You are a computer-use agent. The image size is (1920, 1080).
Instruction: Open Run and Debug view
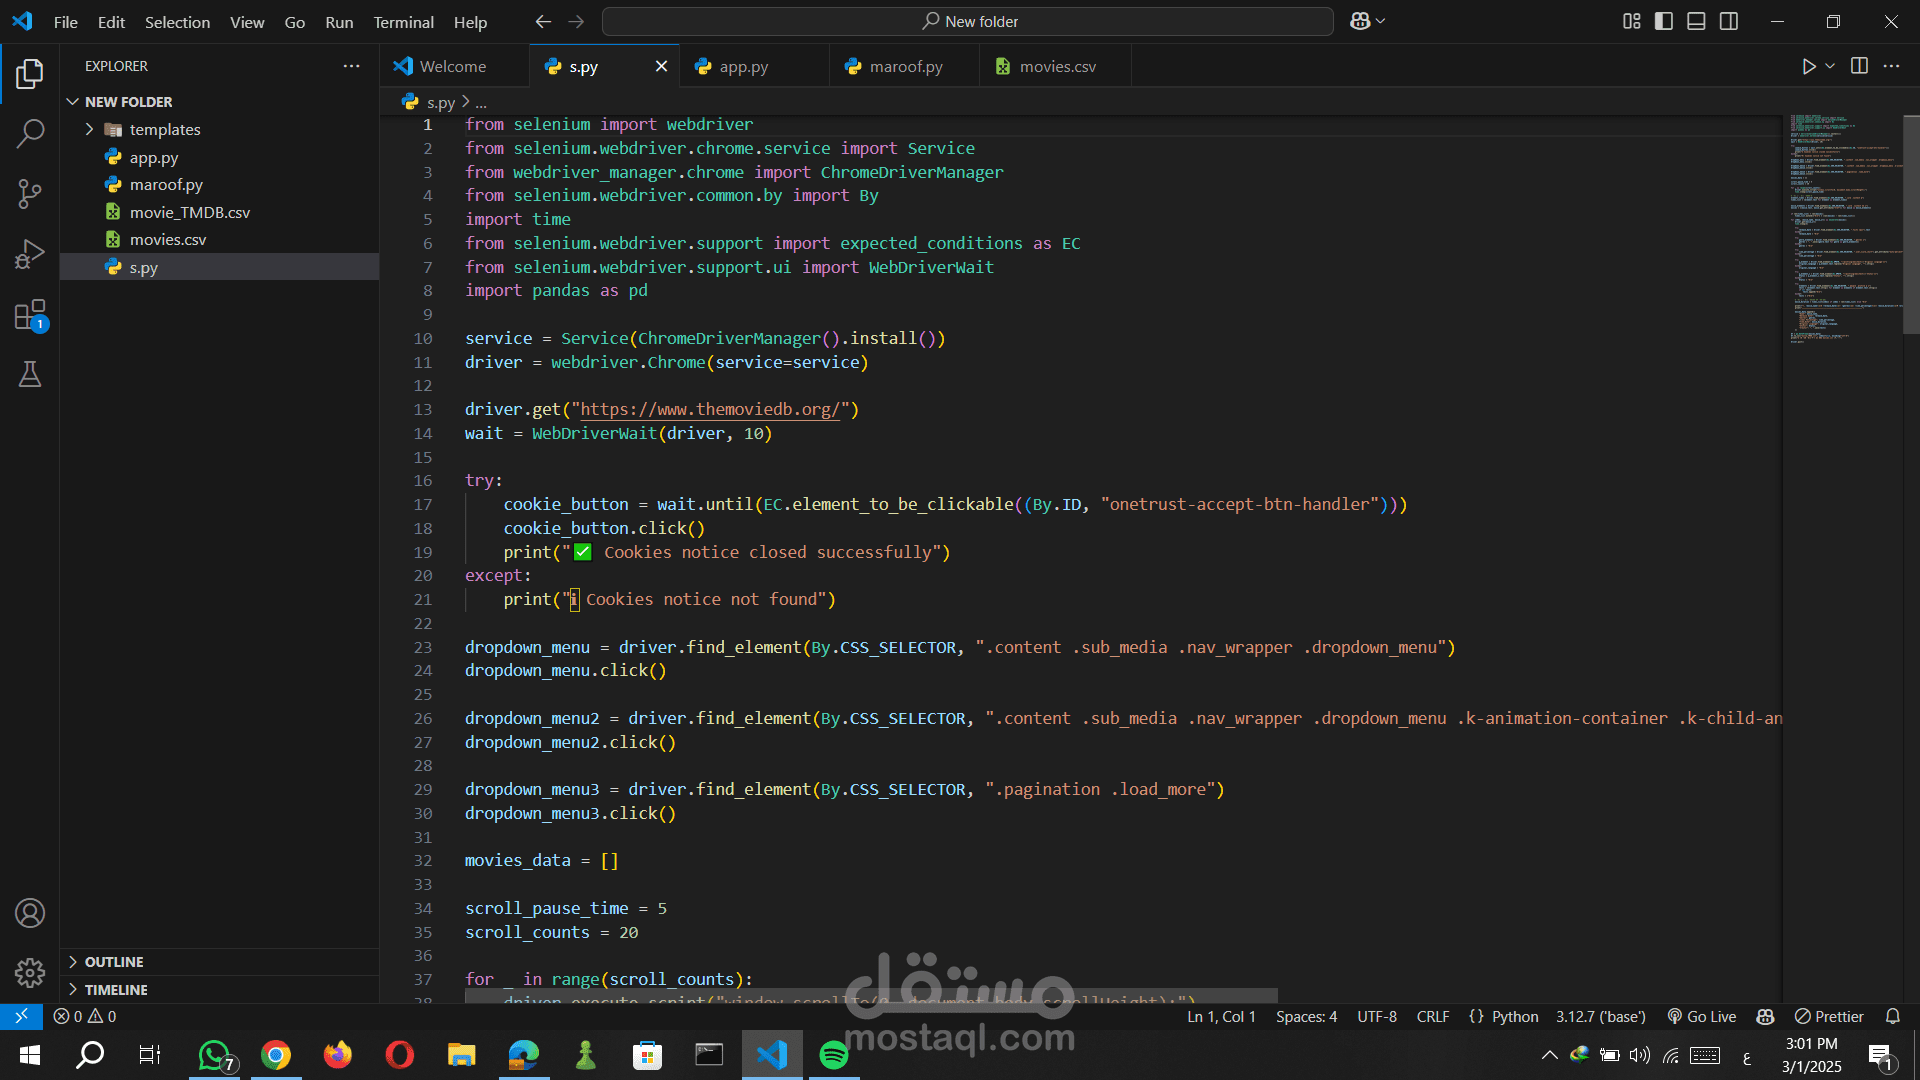click(30, 254)
